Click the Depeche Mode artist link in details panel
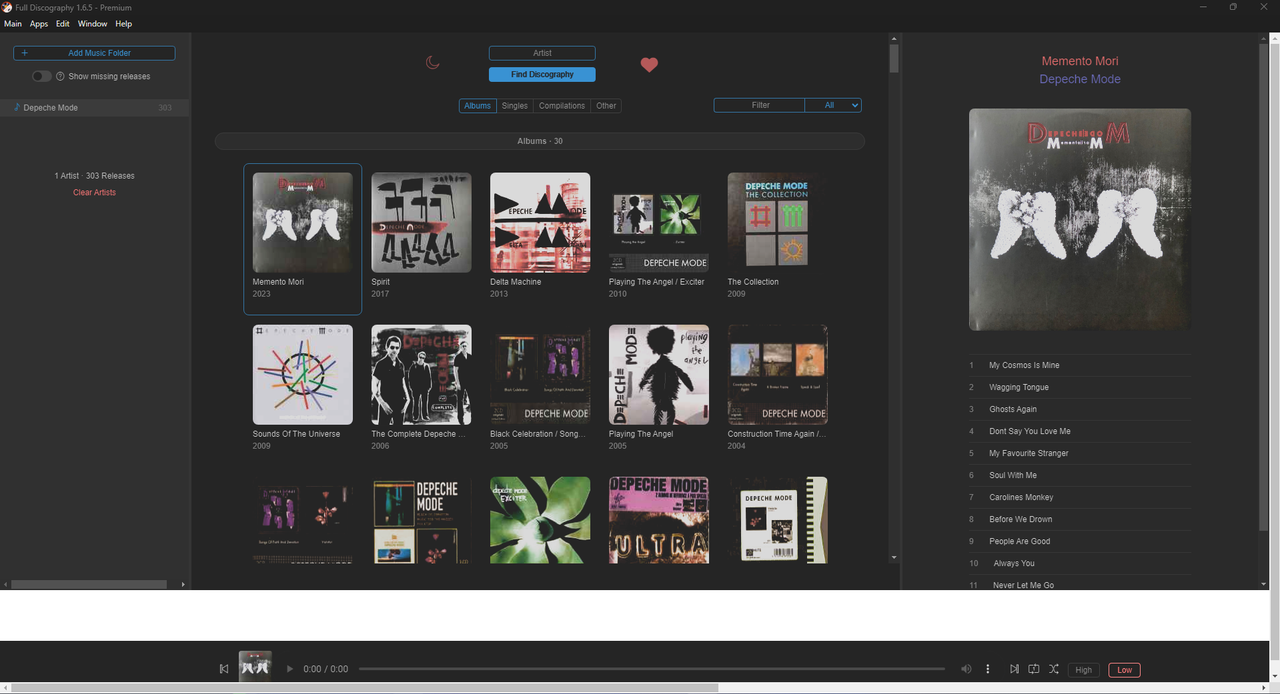Screen dimensions: 1280x694 coord(1080,79)
